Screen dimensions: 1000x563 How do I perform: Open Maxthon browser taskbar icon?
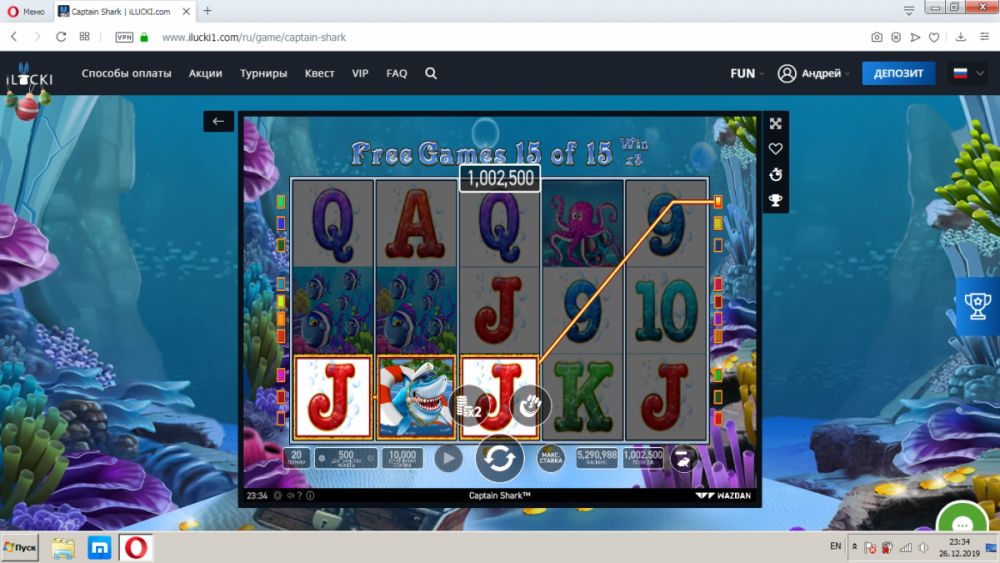99,548
